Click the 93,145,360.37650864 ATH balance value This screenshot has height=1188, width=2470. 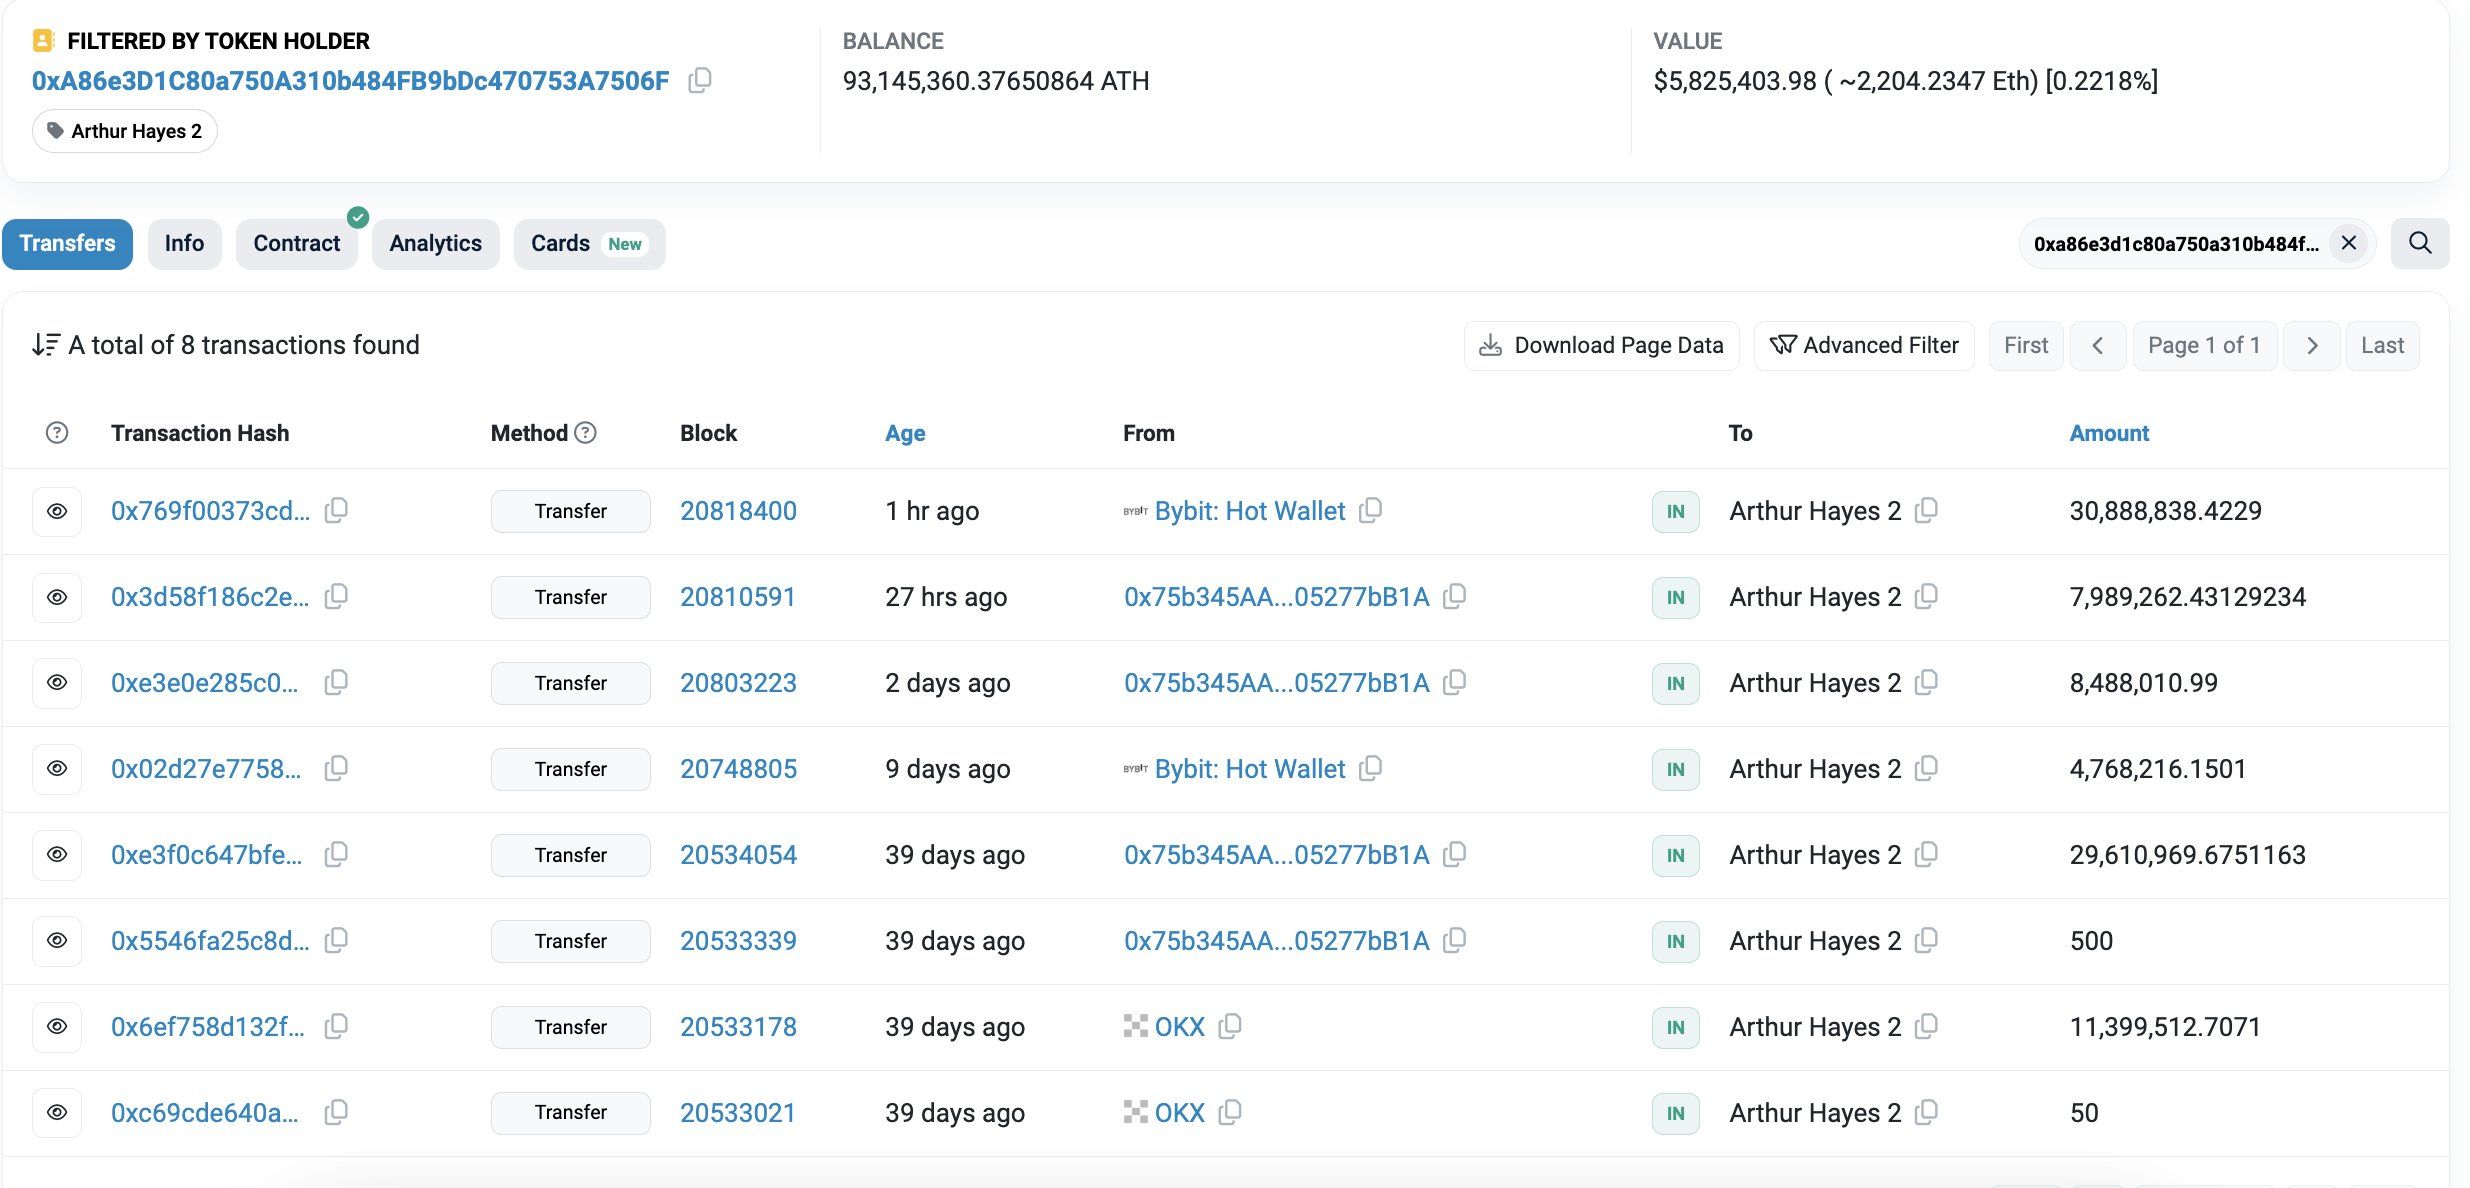(x=995, y=81)
